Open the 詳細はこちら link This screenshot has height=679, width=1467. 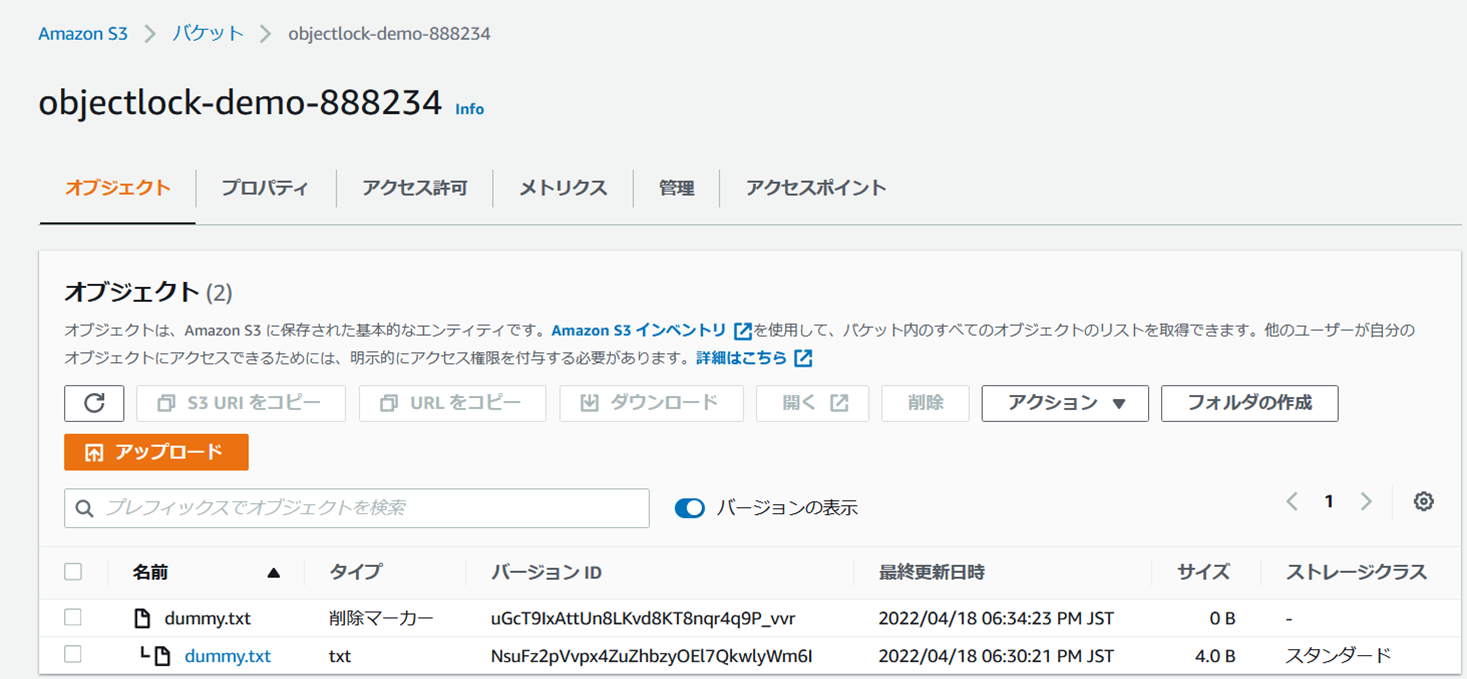pyautogui.click(x=741, y=358)
